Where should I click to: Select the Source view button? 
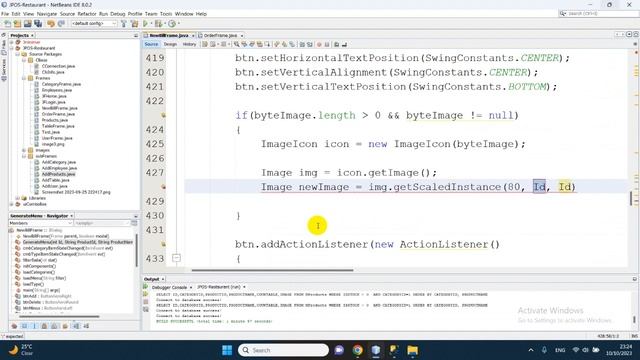151,44
